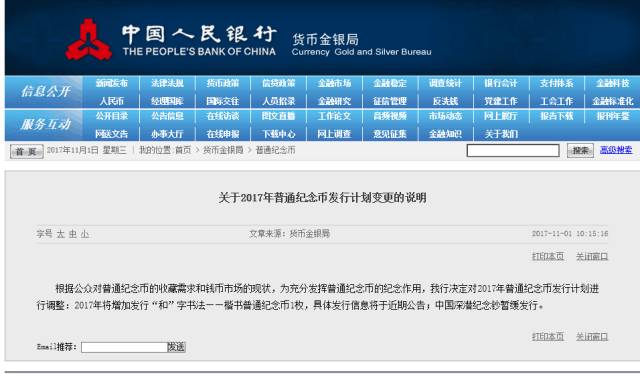
Task: Go to 货币政策 section
Action: [x=223, y=83]
